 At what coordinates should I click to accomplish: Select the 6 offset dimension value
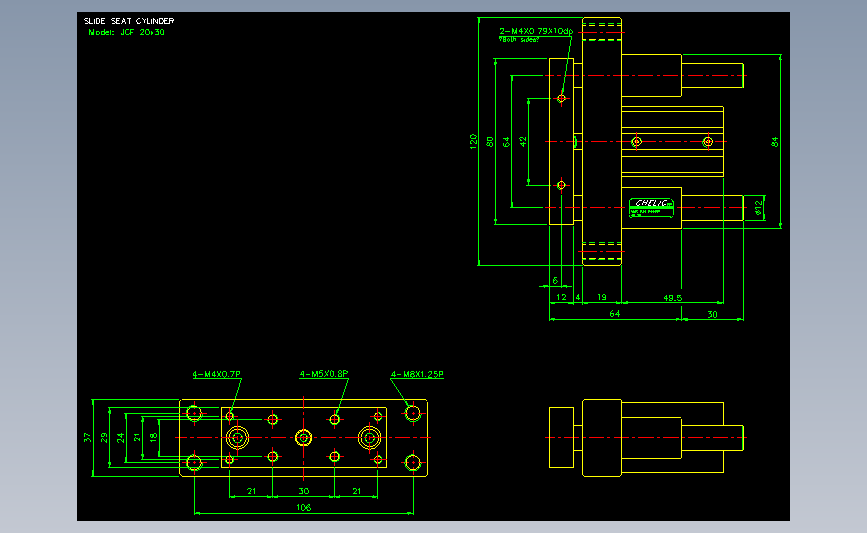click(555, 280)
